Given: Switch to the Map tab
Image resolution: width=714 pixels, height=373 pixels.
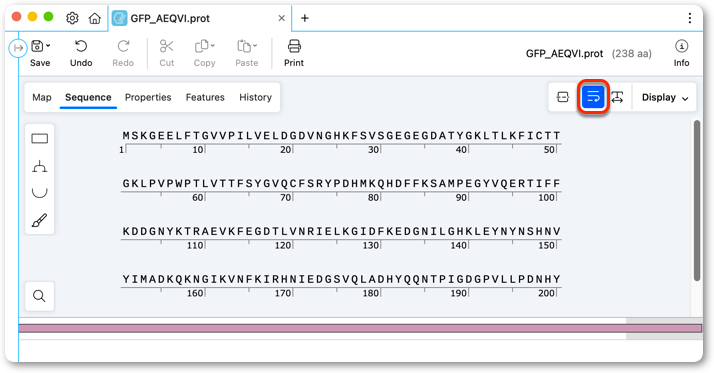Looking at the screenshot, I should pos(42,97).
